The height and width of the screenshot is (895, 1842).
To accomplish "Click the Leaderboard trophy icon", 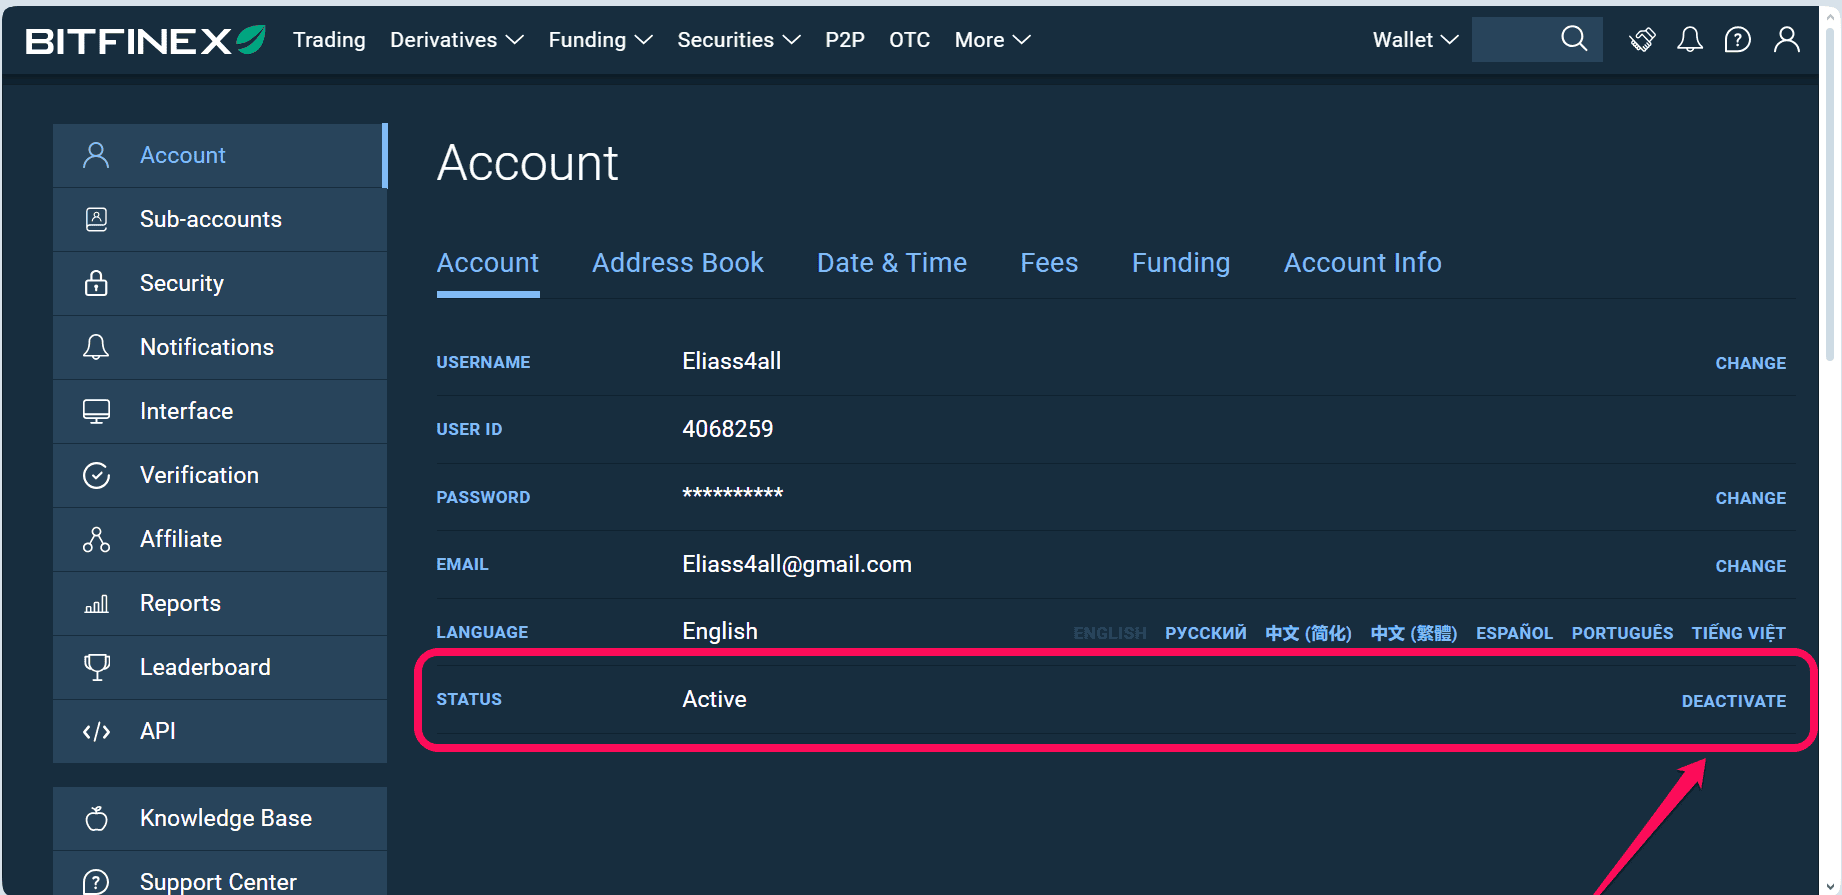I will point(96,667).
